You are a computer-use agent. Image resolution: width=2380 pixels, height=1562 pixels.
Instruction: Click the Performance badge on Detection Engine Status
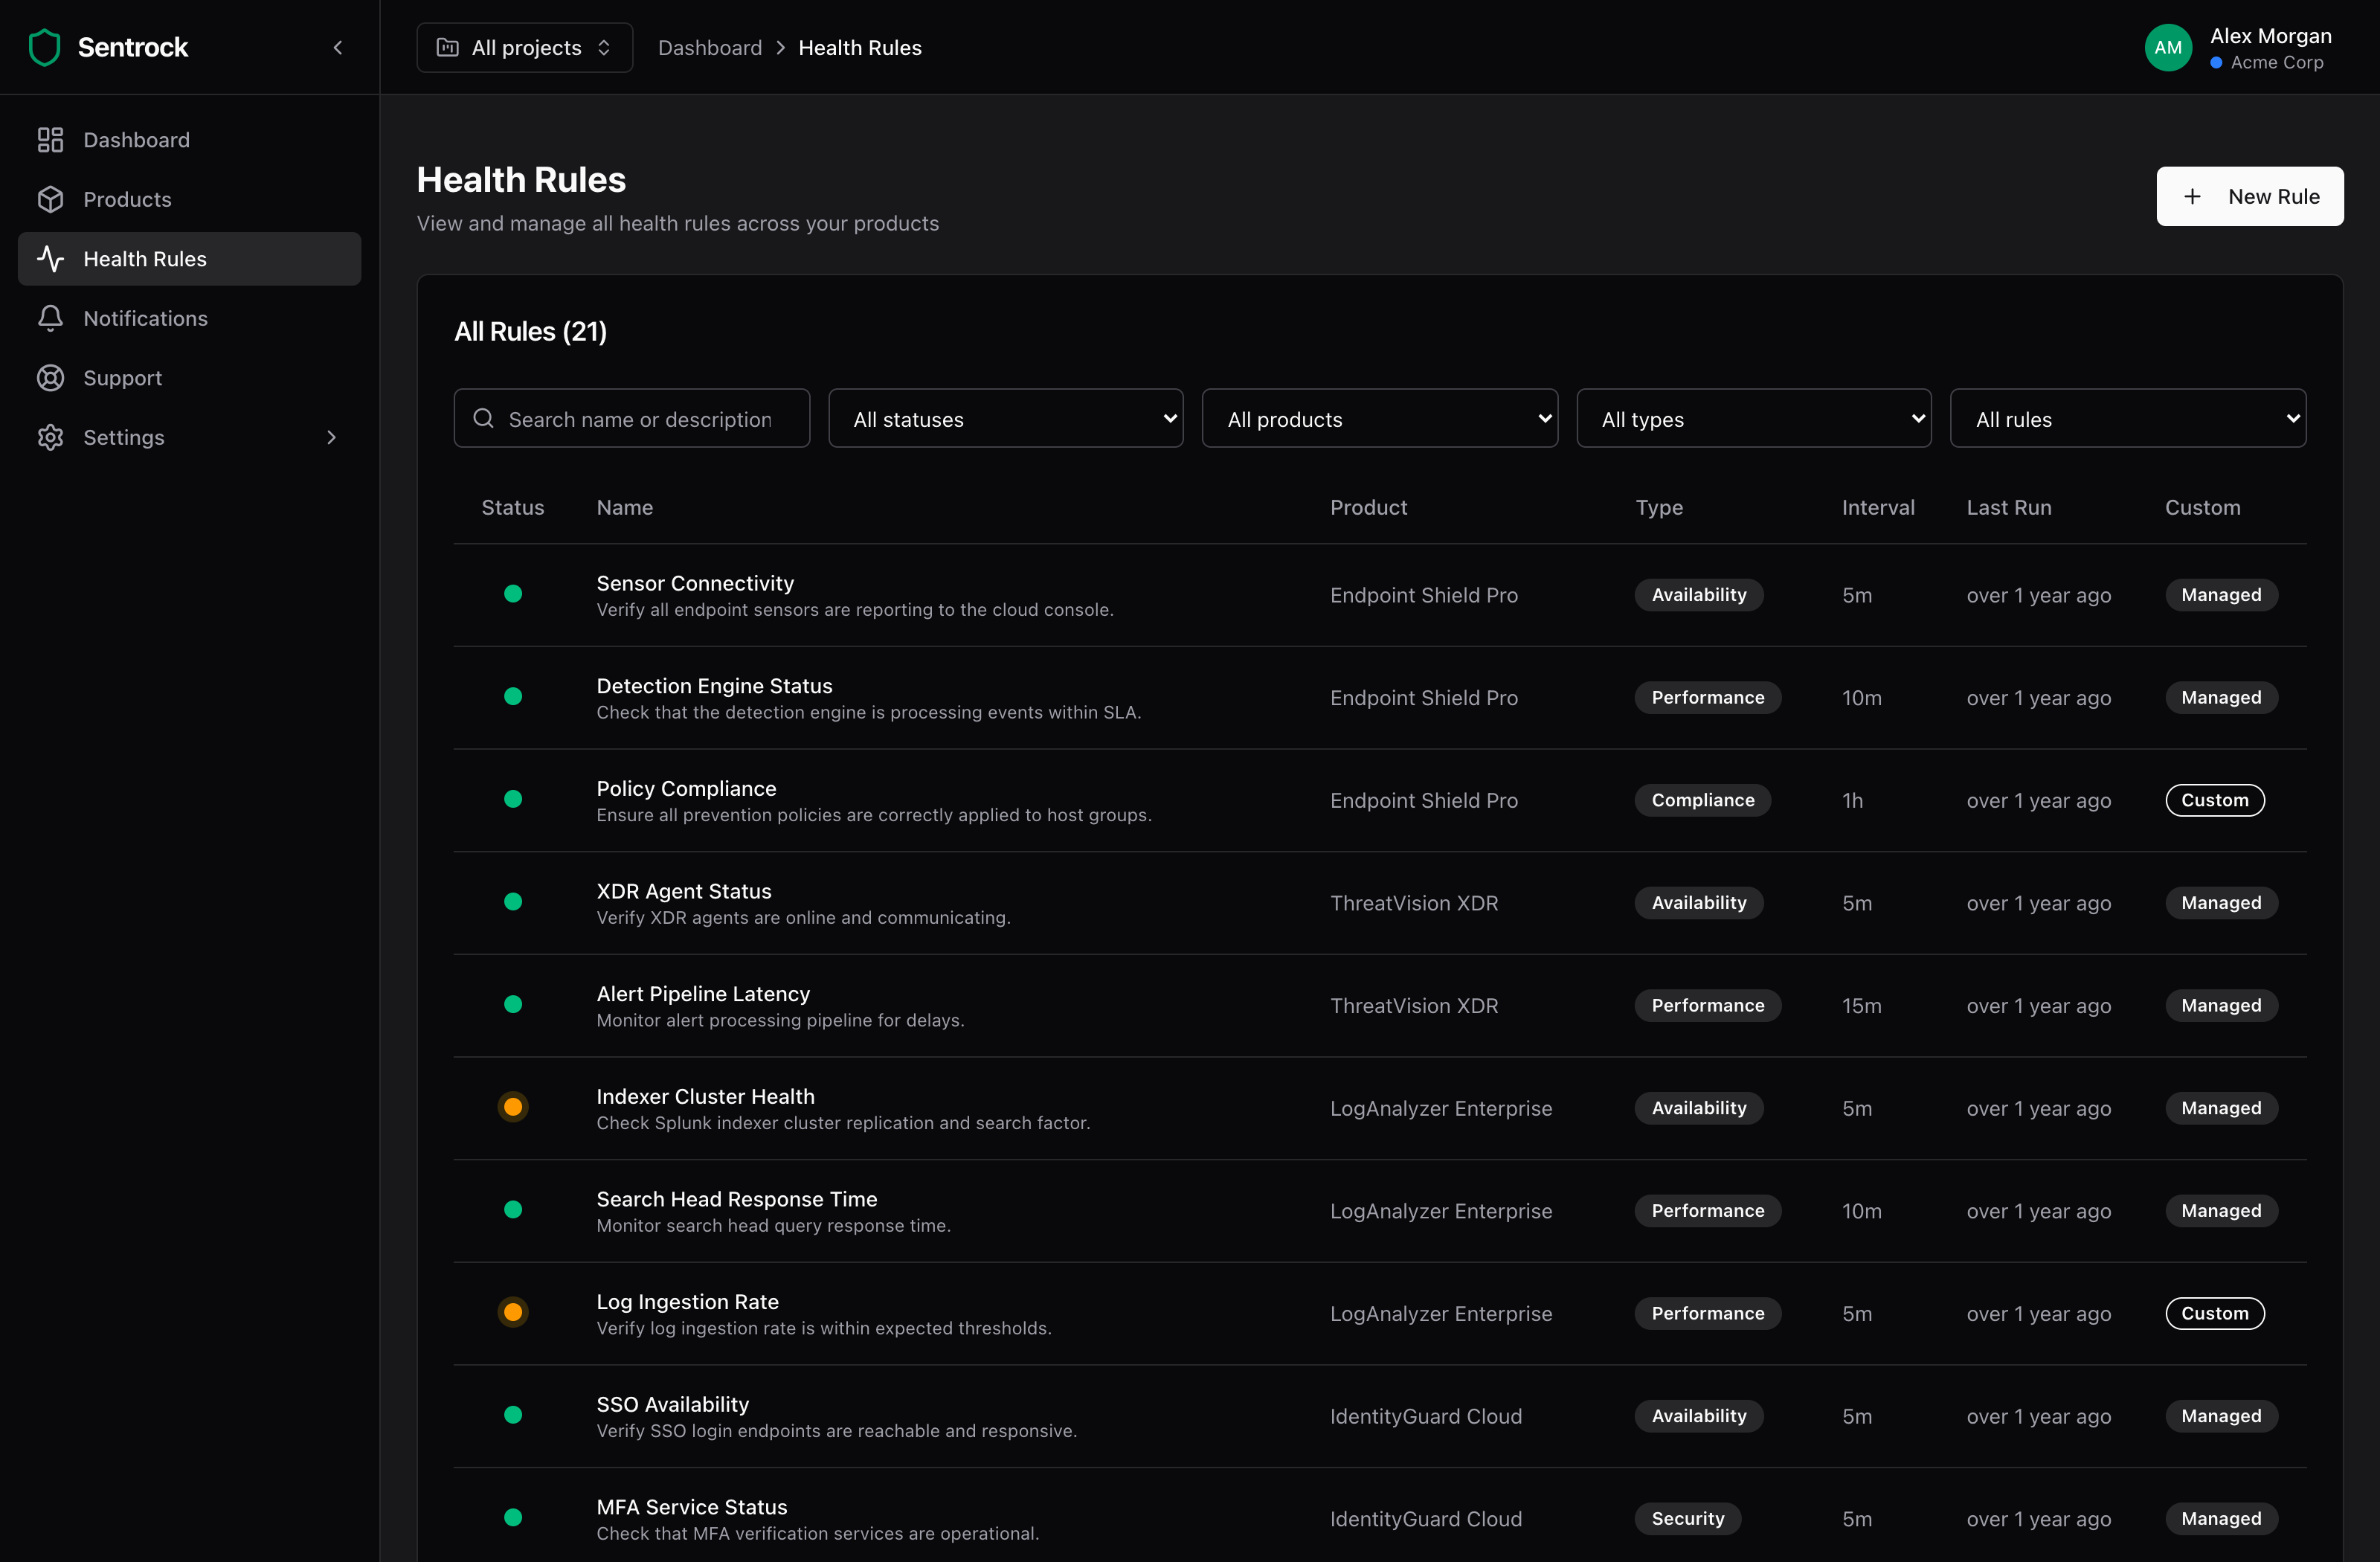click(1707, 698)
